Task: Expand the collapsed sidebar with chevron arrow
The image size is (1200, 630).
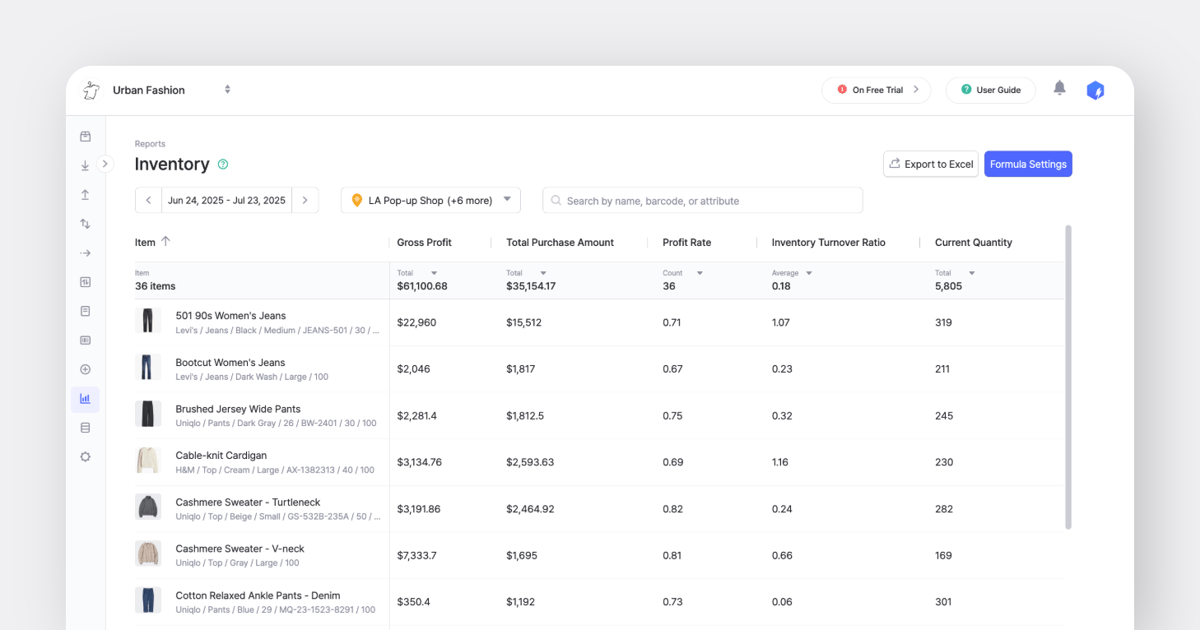Action: pyautogui.click(x=106, y=164)
